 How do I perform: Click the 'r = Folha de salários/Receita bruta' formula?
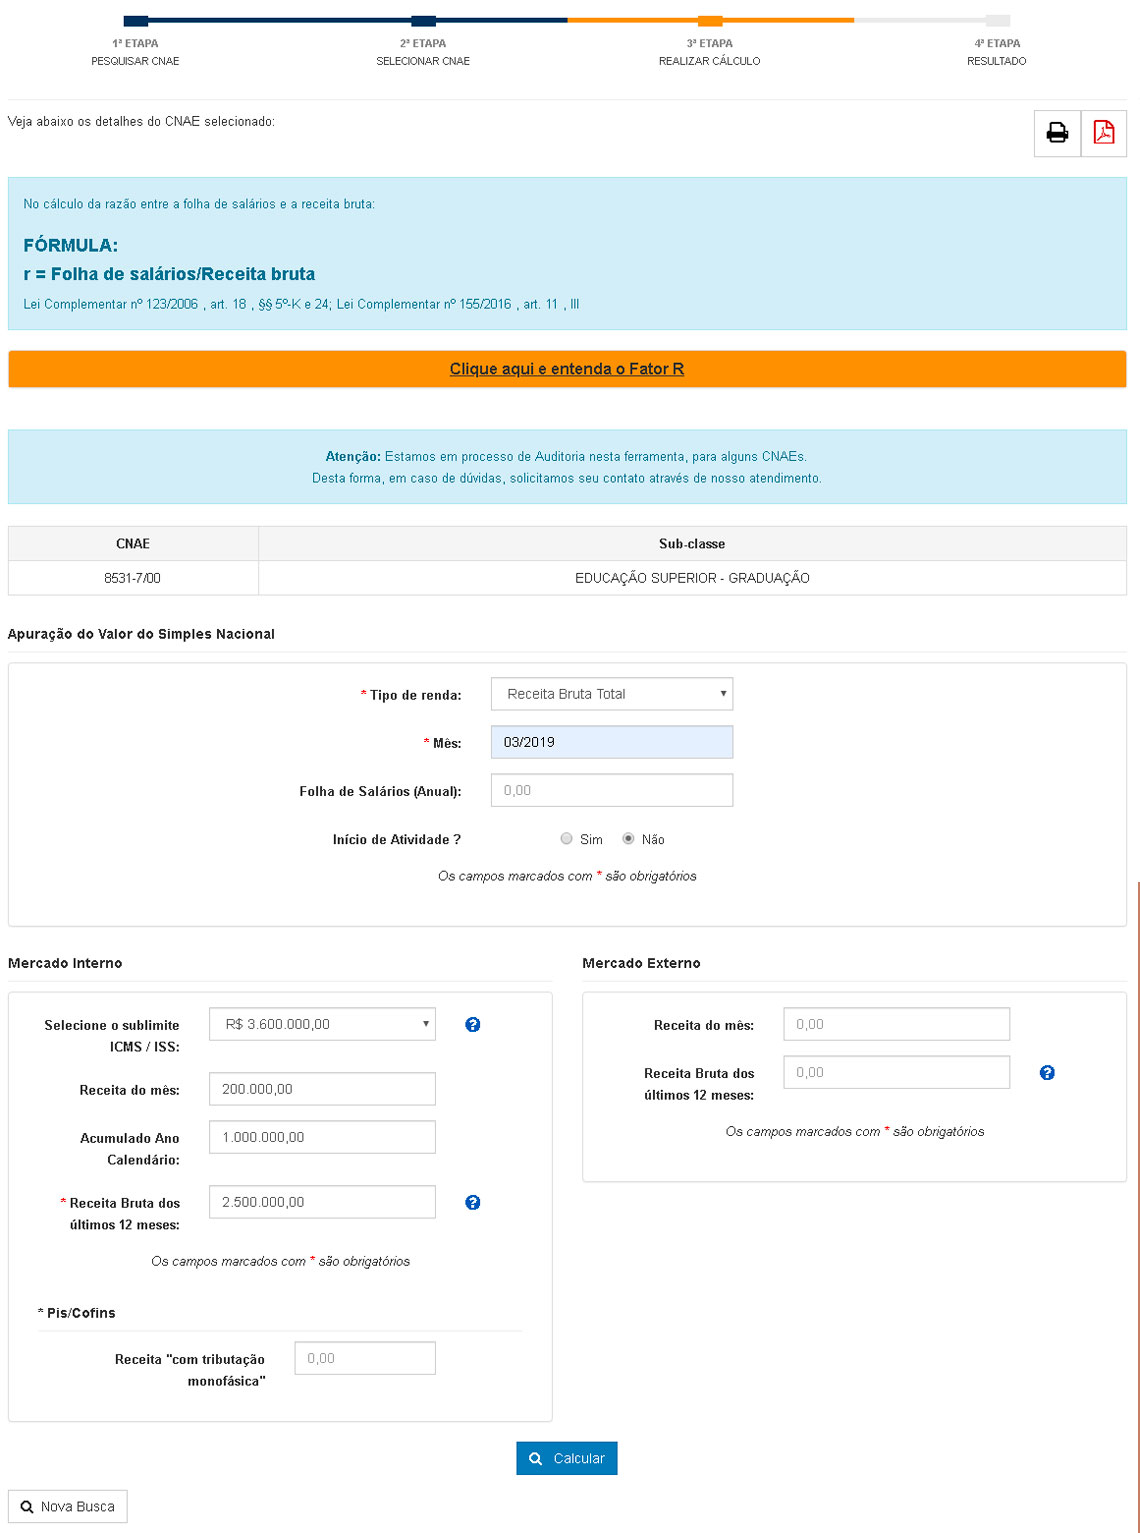tap(169, 274)
